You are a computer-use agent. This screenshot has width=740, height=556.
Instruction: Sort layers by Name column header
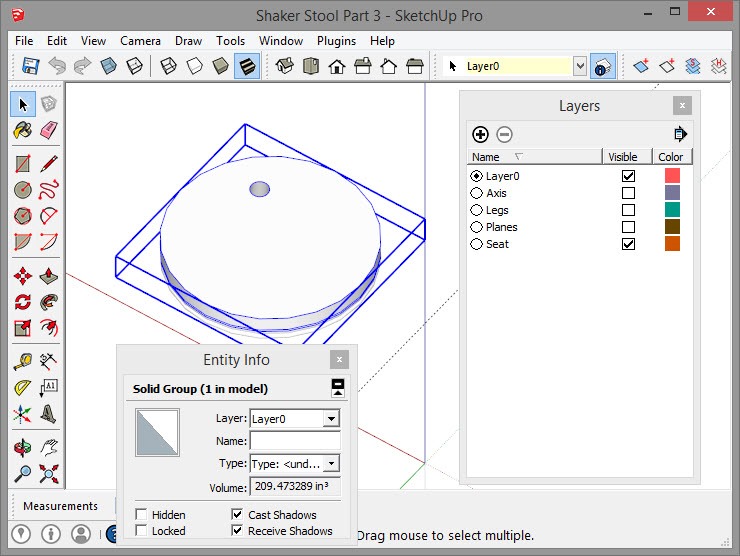(486, 157)
